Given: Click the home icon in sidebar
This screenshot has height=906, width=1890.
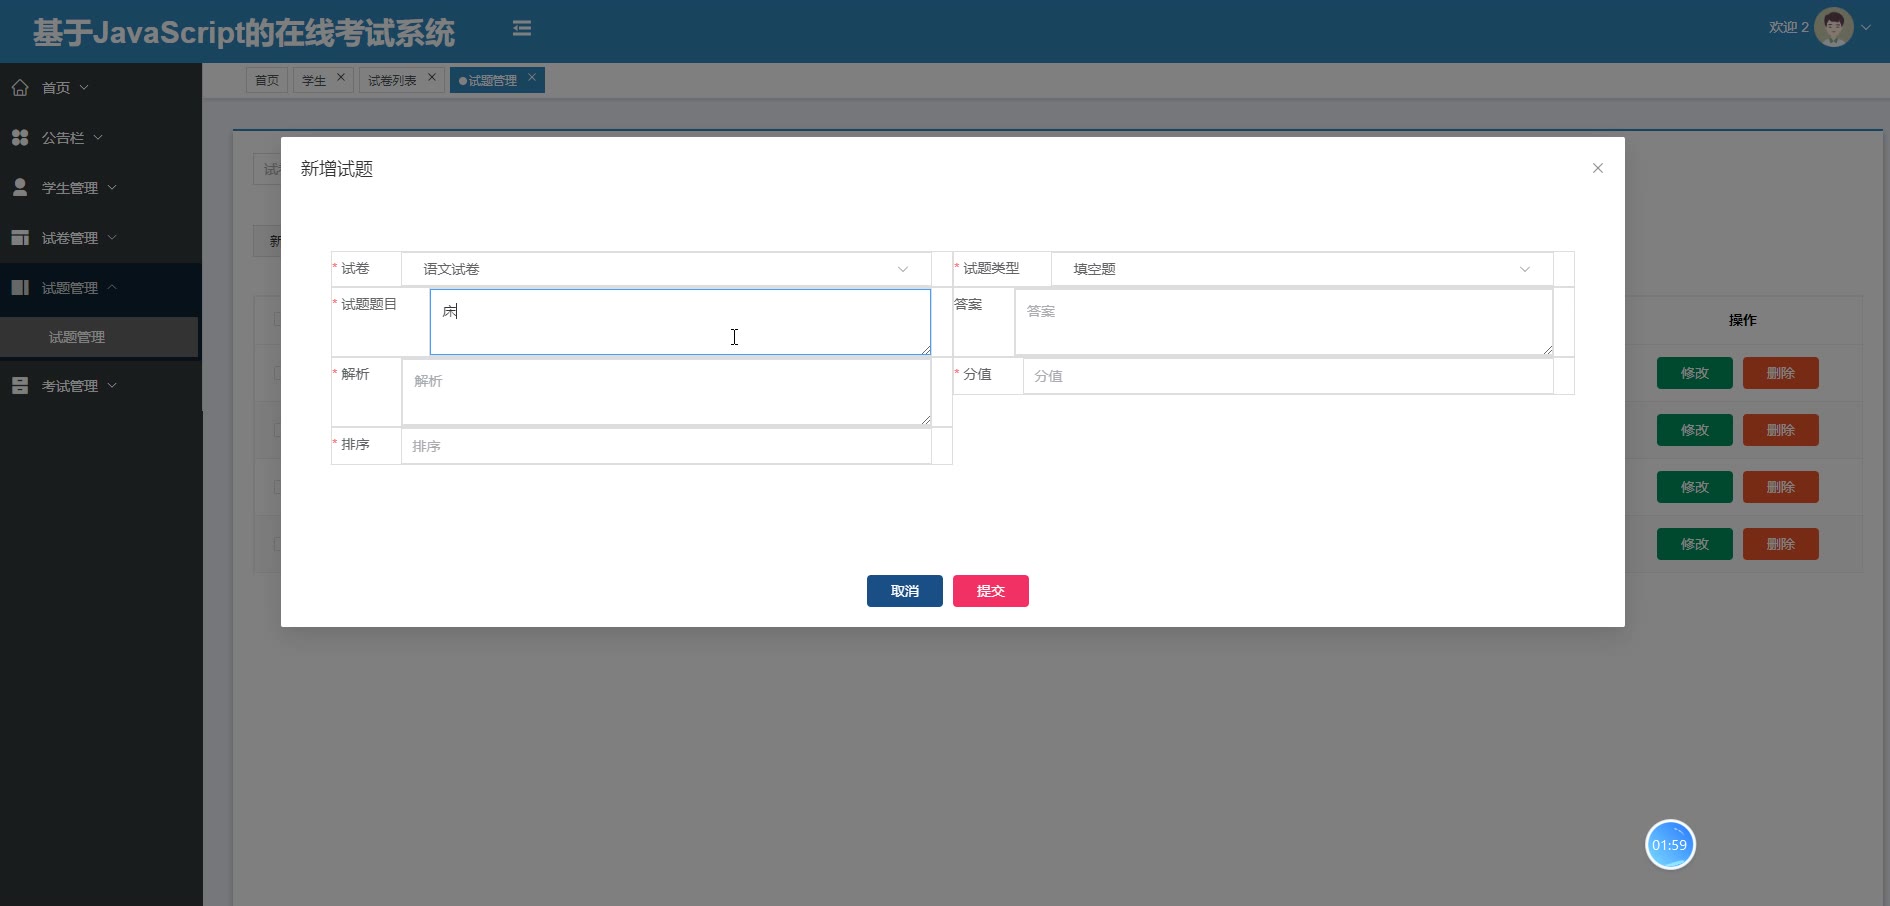Looking at the screenshot, I should pyautogui.click(x=20, y=88).
